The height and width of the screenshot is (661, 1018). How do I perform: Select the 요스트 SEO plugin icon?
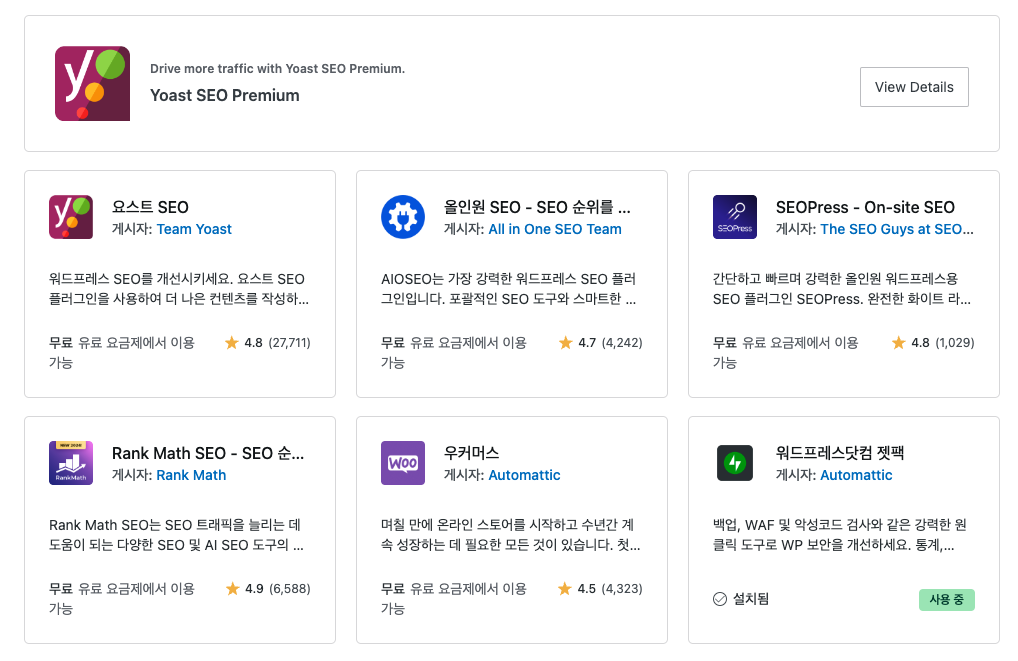coord(71,216)
